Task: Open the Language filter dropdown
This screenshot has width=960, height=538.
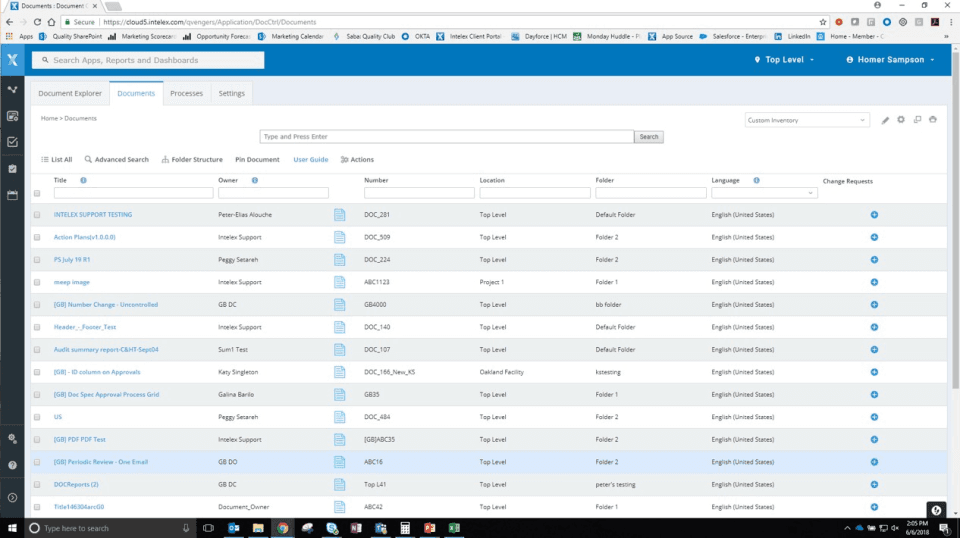Action: (764, 193)
